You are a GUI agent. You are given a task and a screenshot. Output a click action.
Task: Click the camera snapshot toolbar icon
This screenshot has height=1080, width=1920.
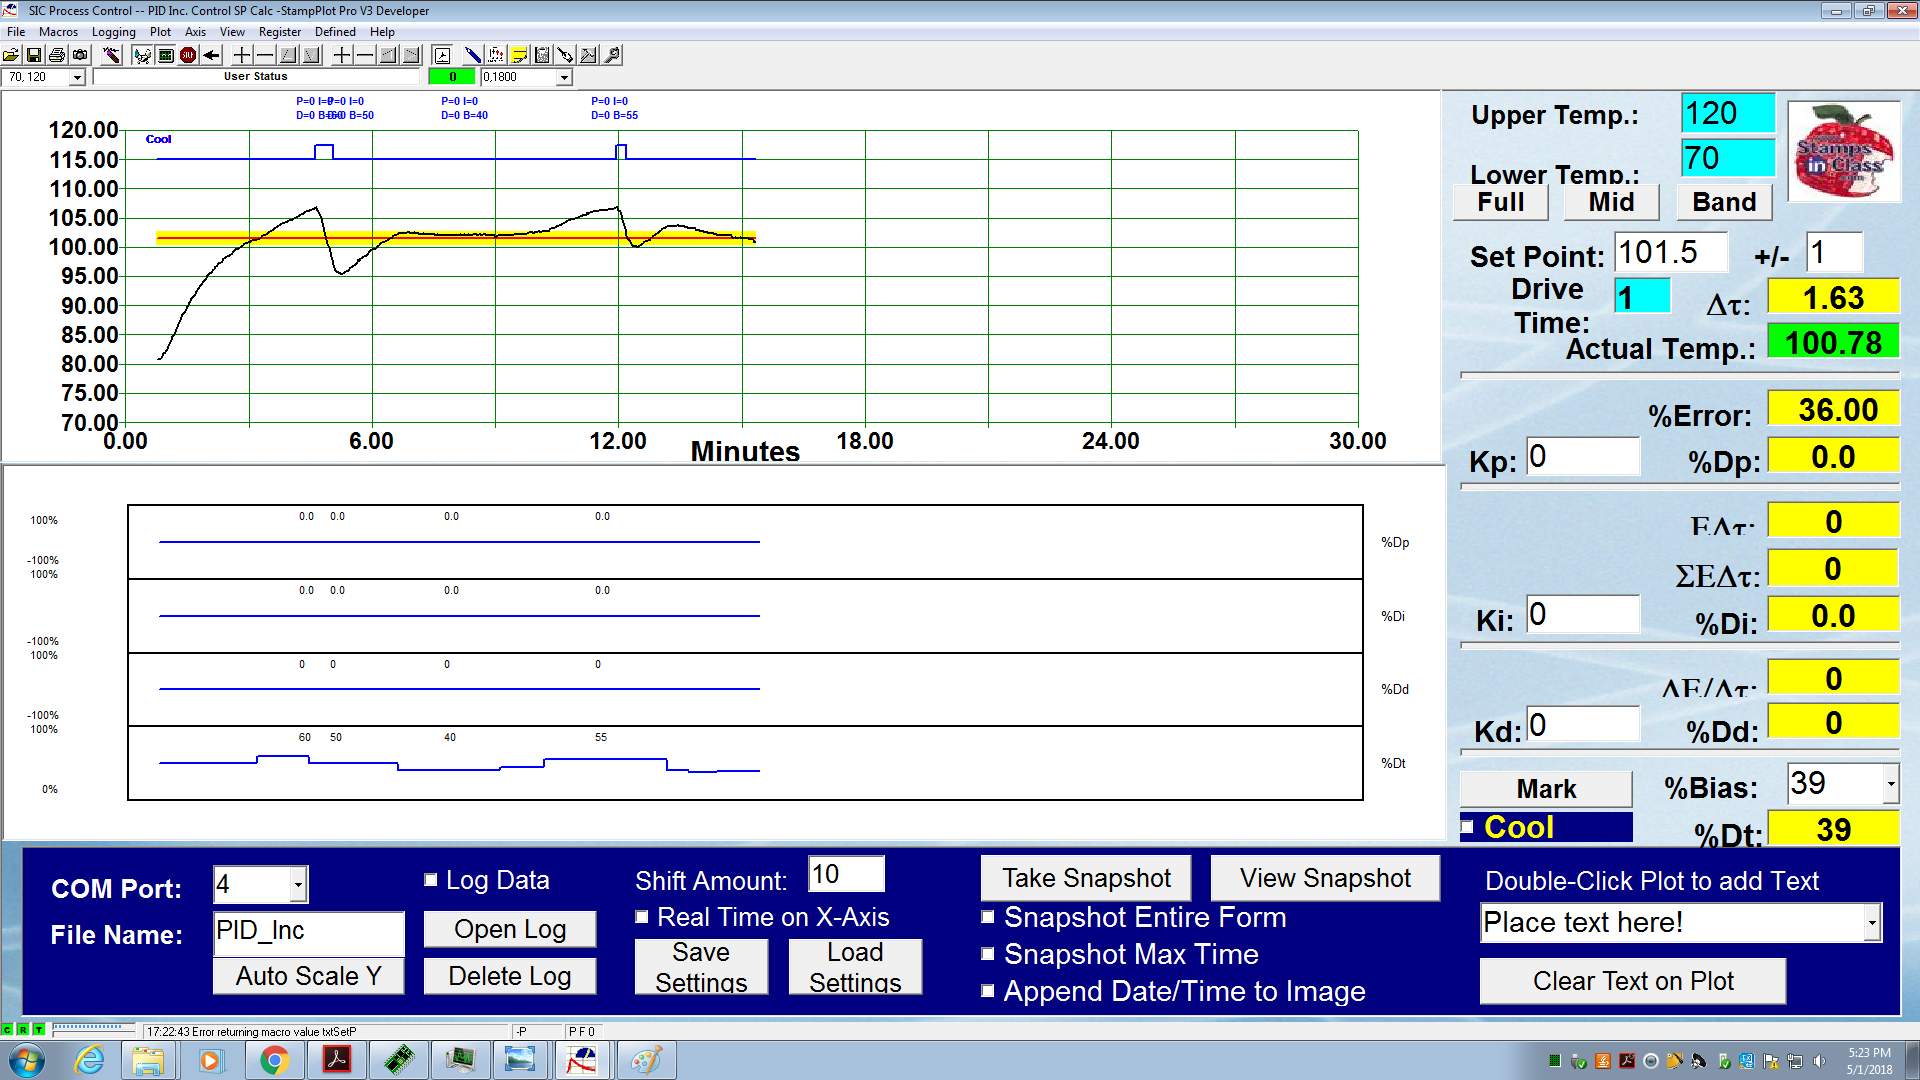[x=80, y=55]
